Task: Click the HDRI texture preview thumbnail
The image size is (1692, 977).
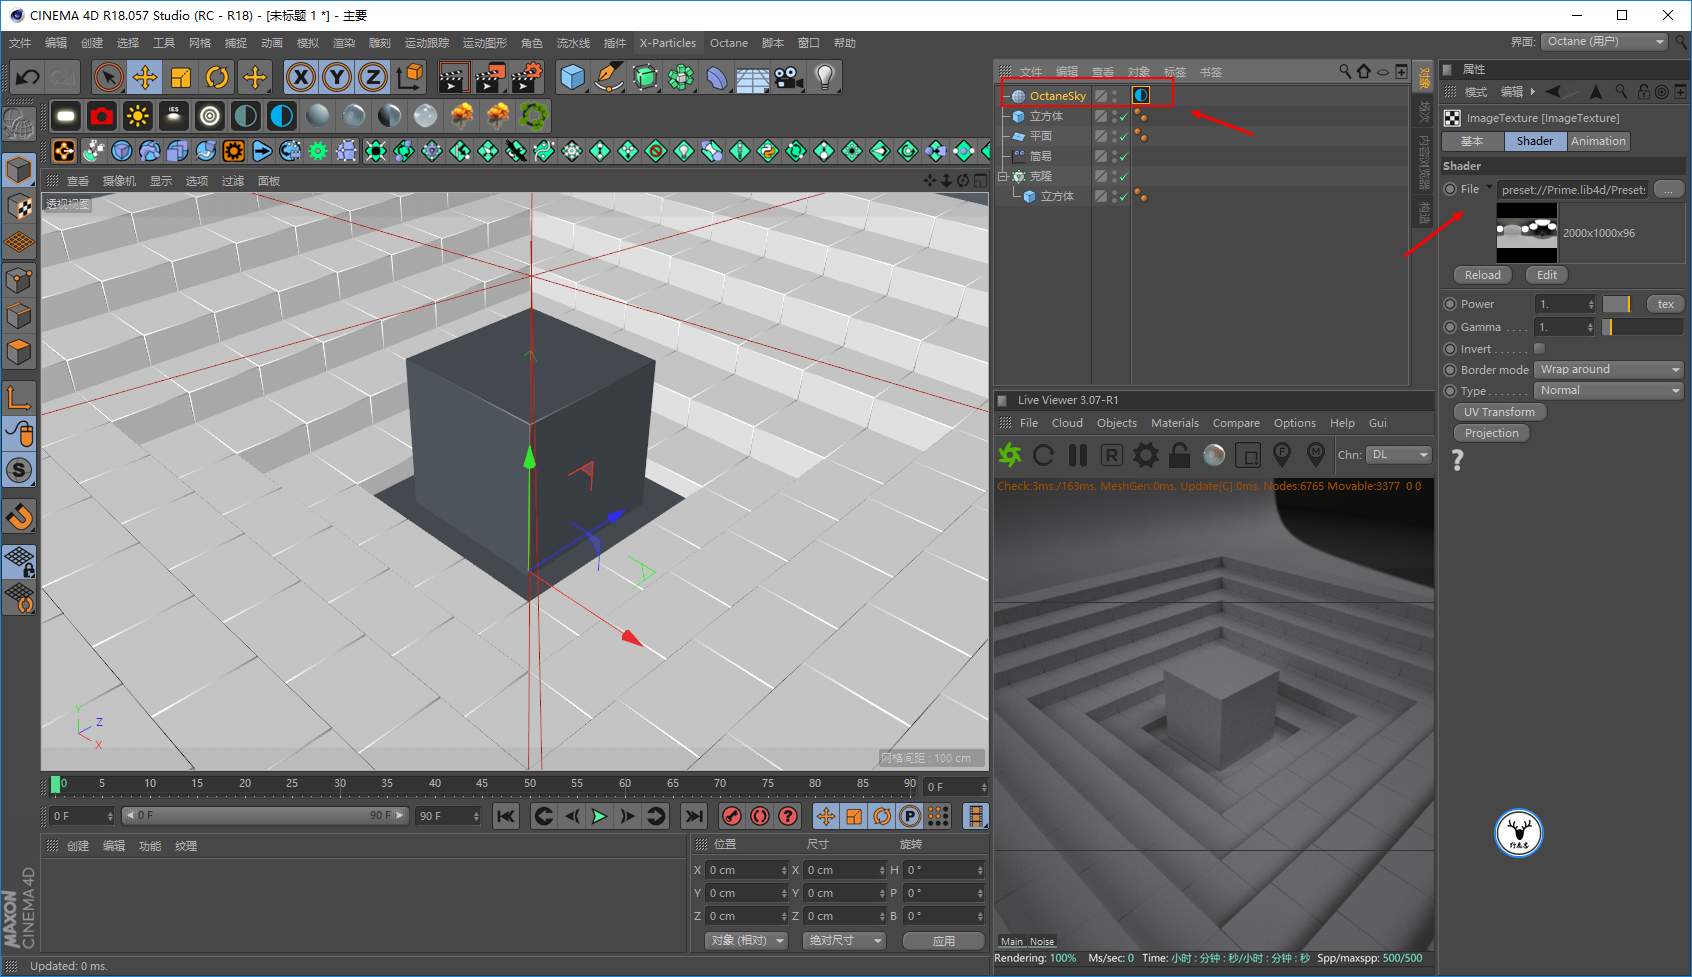Action: coord(1527,233)
